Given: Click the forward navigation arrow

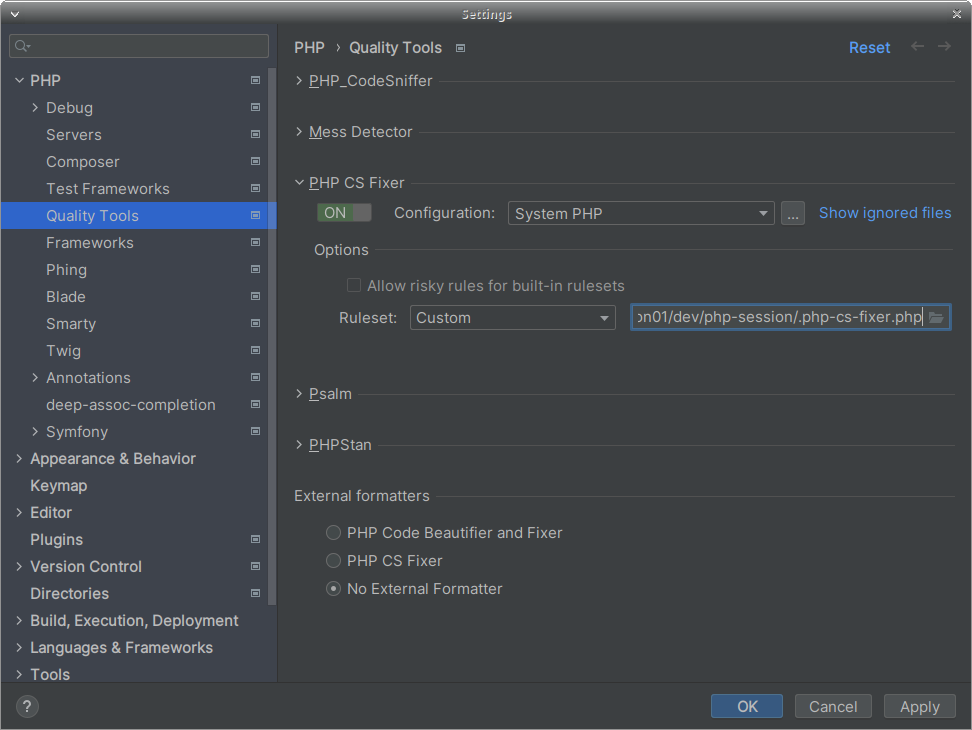Looking at the screenshot, I should [x=944, y=46].
